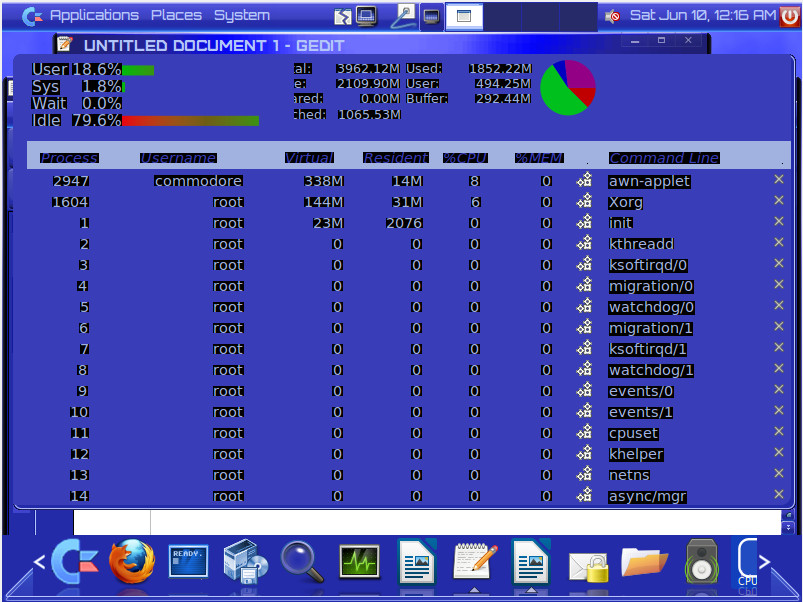Click renice icon for init process
This screenshot has width=803, height=602.
click(x=584, y=222)
